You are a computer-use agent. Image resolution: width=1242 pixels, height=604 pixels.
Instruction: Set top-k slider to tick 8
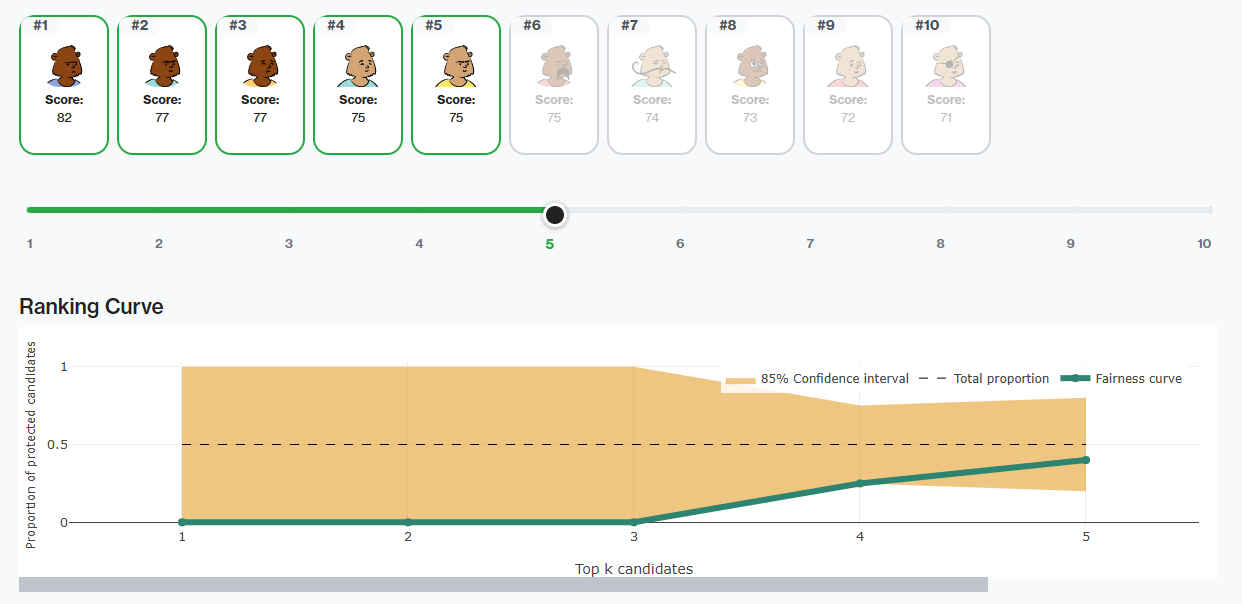coord(940,243)
